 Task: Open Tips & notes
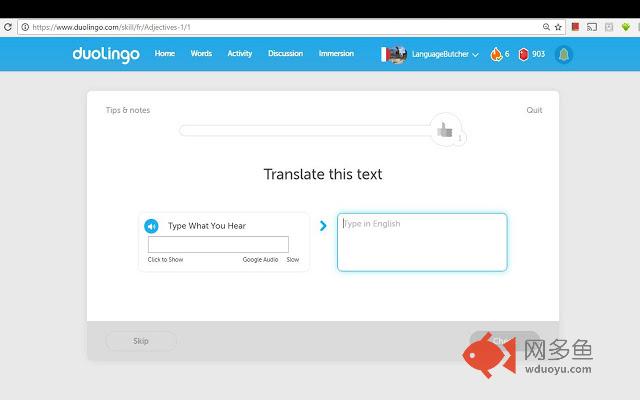(x=128, y=110)
